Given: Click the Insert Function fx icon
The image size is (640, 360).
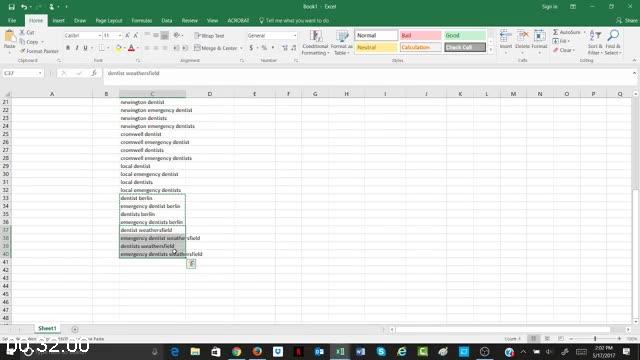Looking at the screenshot, I should [94, 73].
